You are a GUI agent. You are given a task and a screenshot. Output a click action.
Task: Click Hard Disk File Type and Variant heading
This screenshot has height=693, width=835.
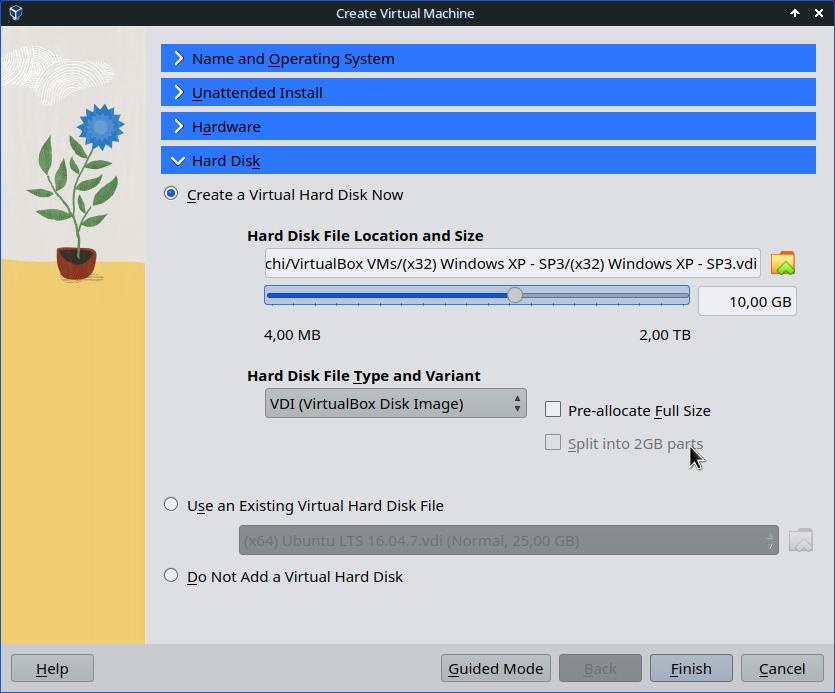click(x=364, y=376)
